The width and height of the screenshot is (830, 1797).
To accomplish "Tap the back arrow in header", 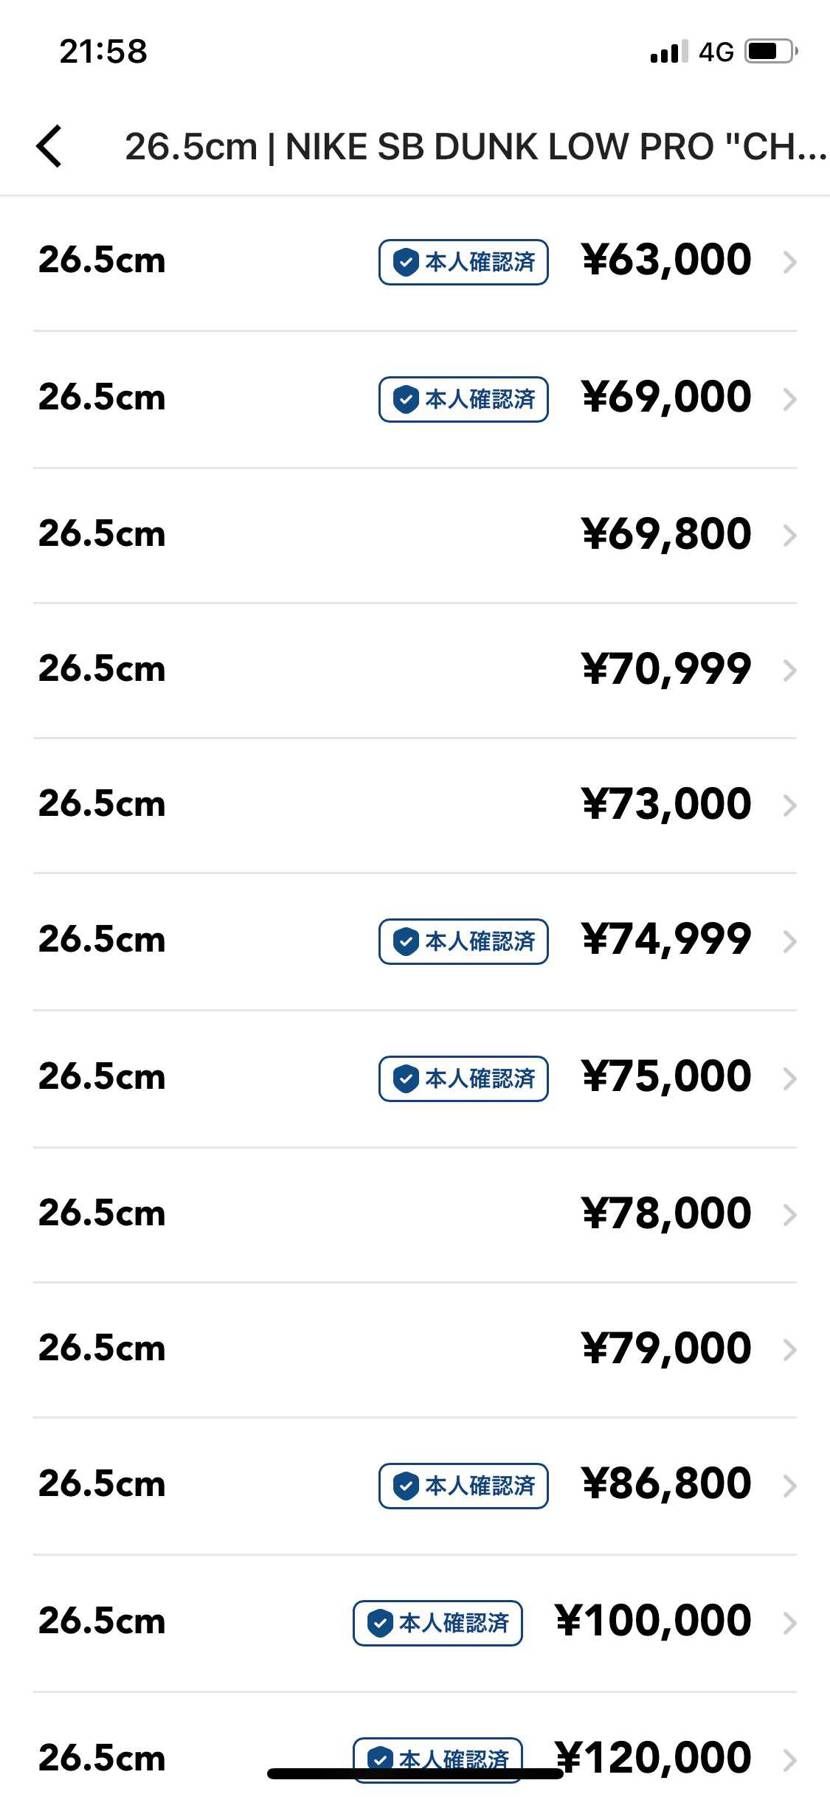I will tap(49, 146).
